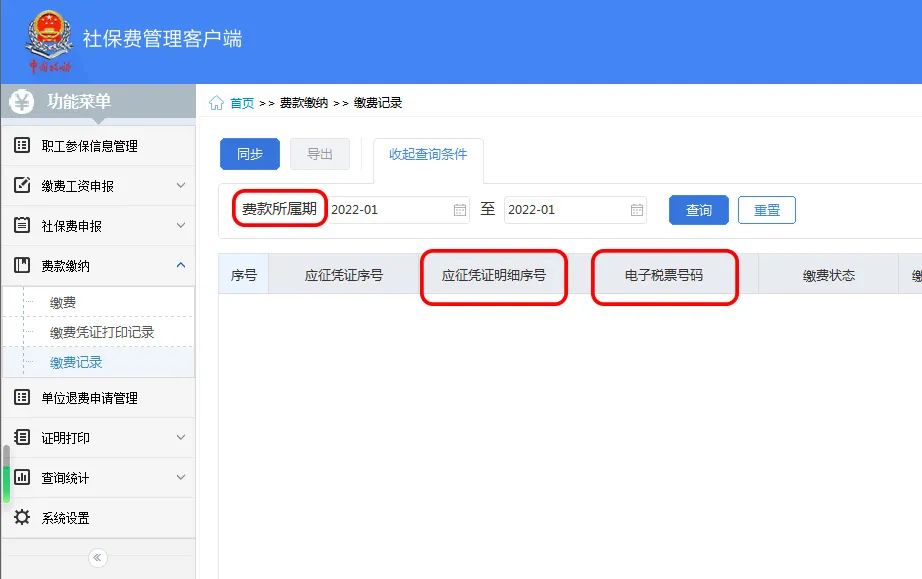
Task: Click the 同步 button
Action: [x=250, y=155]
